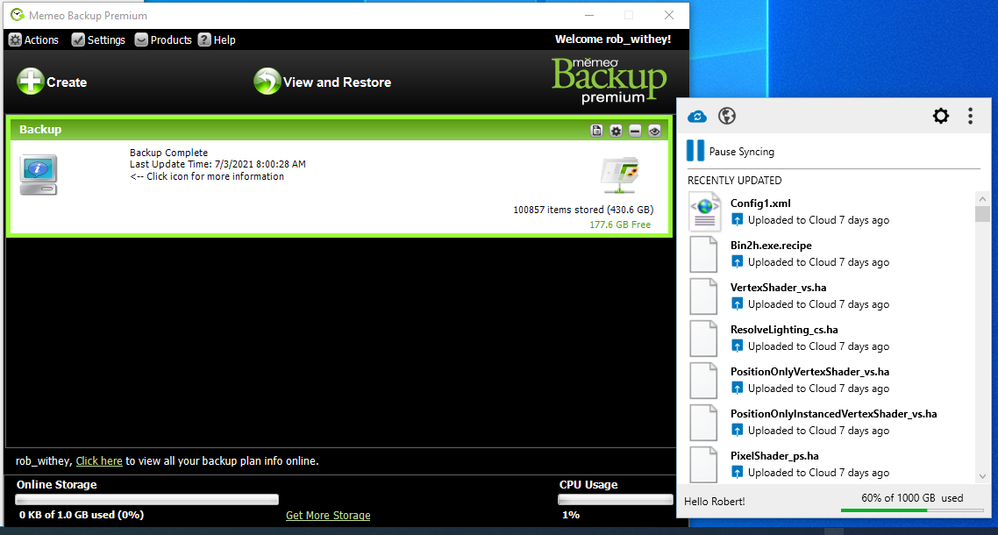This screenshot has height=535, width=998.
Task: Collapse the Backup plan with minus button
Action: pyautogui.click(x=635, y=130)
